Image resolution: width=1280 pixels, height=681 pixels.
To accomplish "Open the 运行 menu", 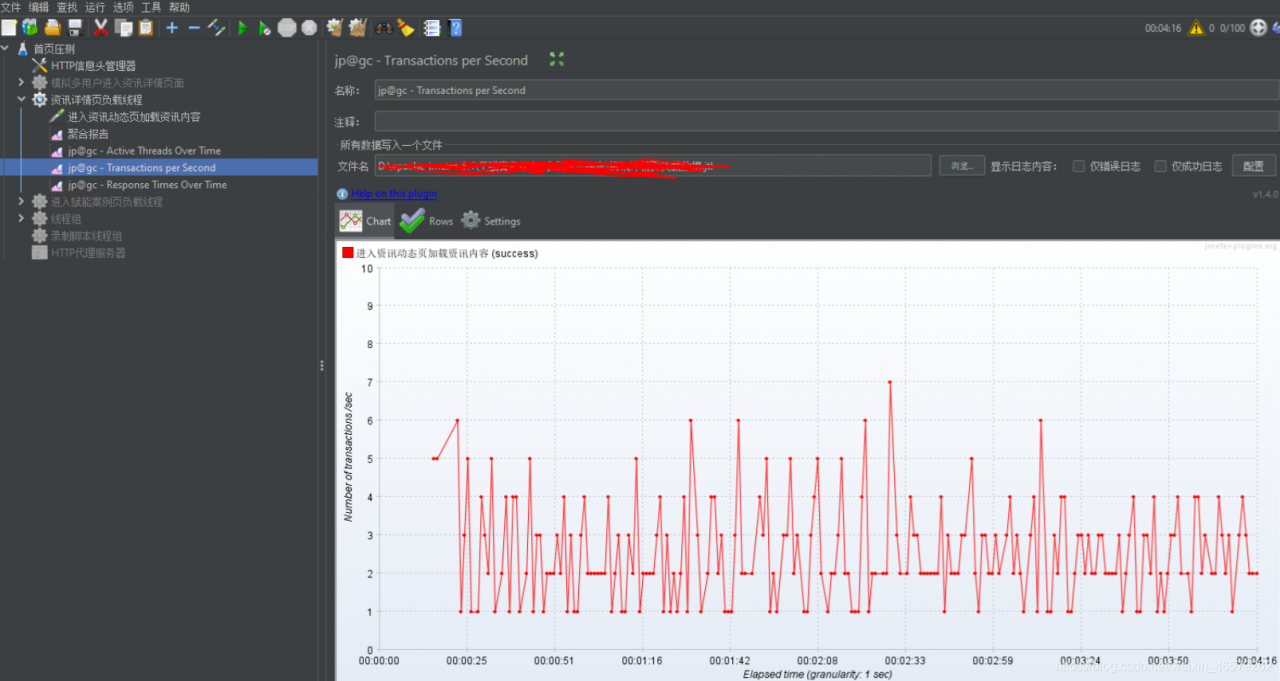I will pos(95,7).
